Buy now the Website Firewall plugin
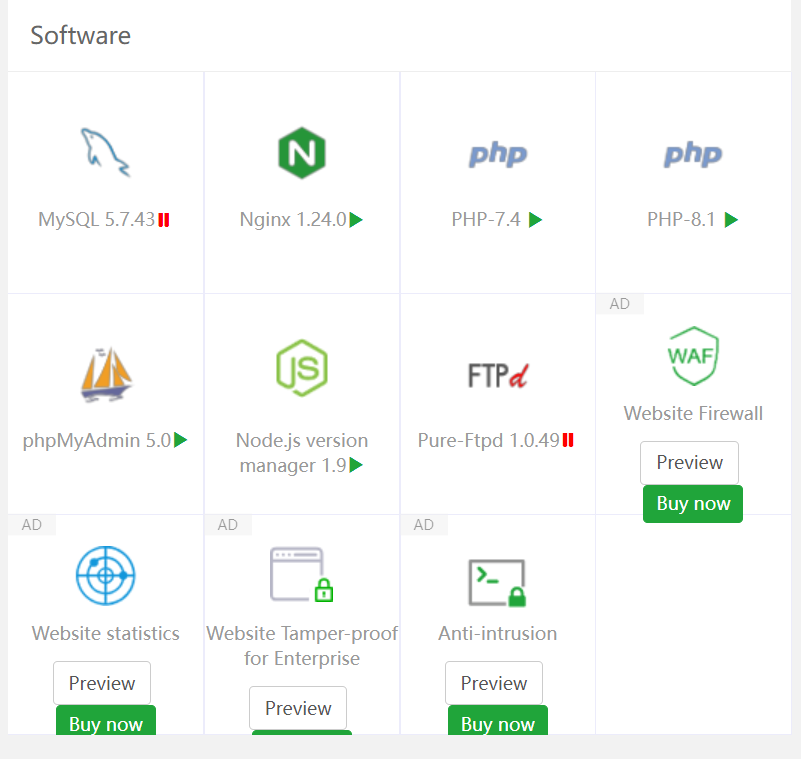Image resolution: width=801 pixels, height=765 pixels. [x=693, y=504]
